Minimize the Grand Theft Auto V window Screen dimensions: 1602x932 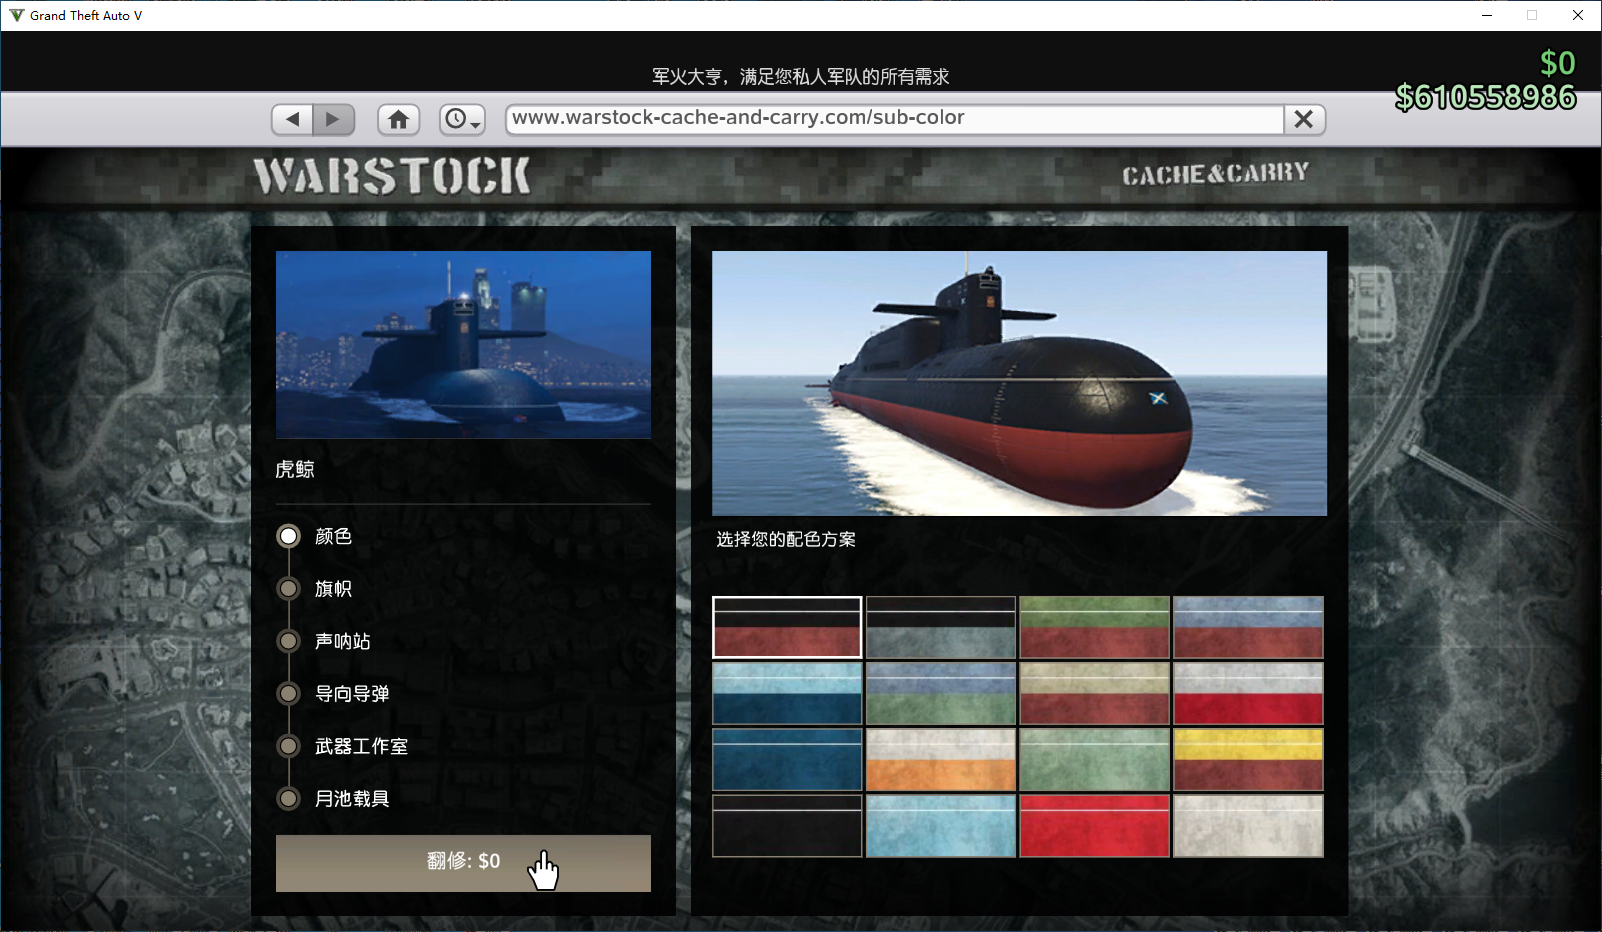(x=1487, y=15)
